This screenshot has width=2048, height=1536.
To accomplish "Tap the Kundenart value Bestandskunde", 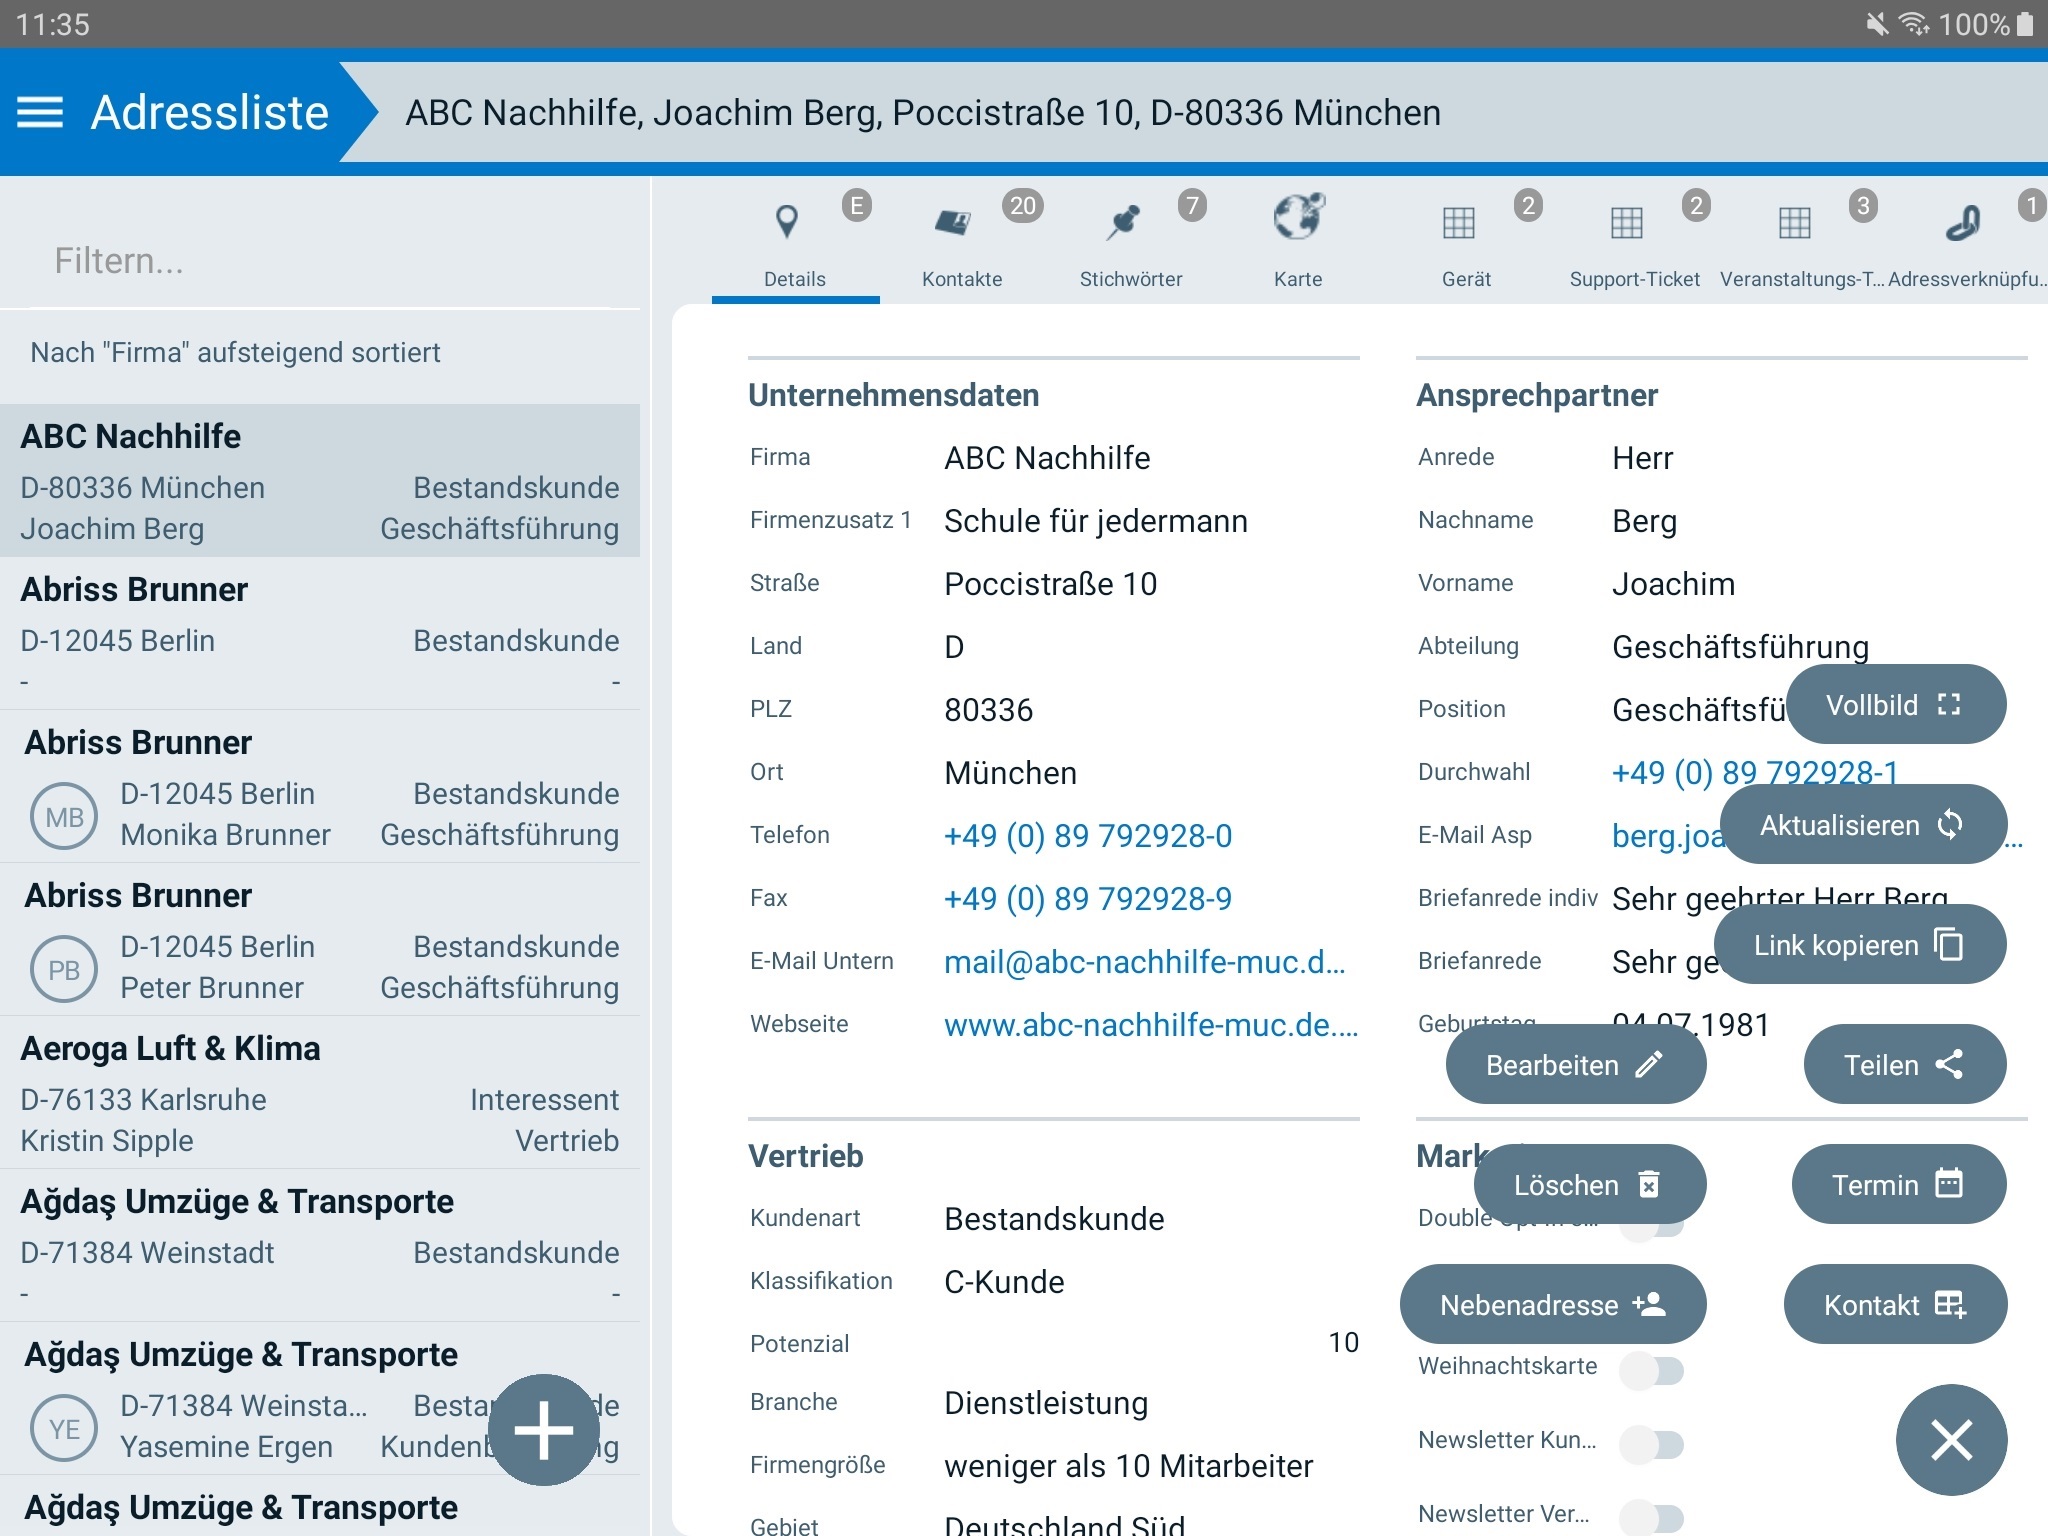I will [1054, 1218].
